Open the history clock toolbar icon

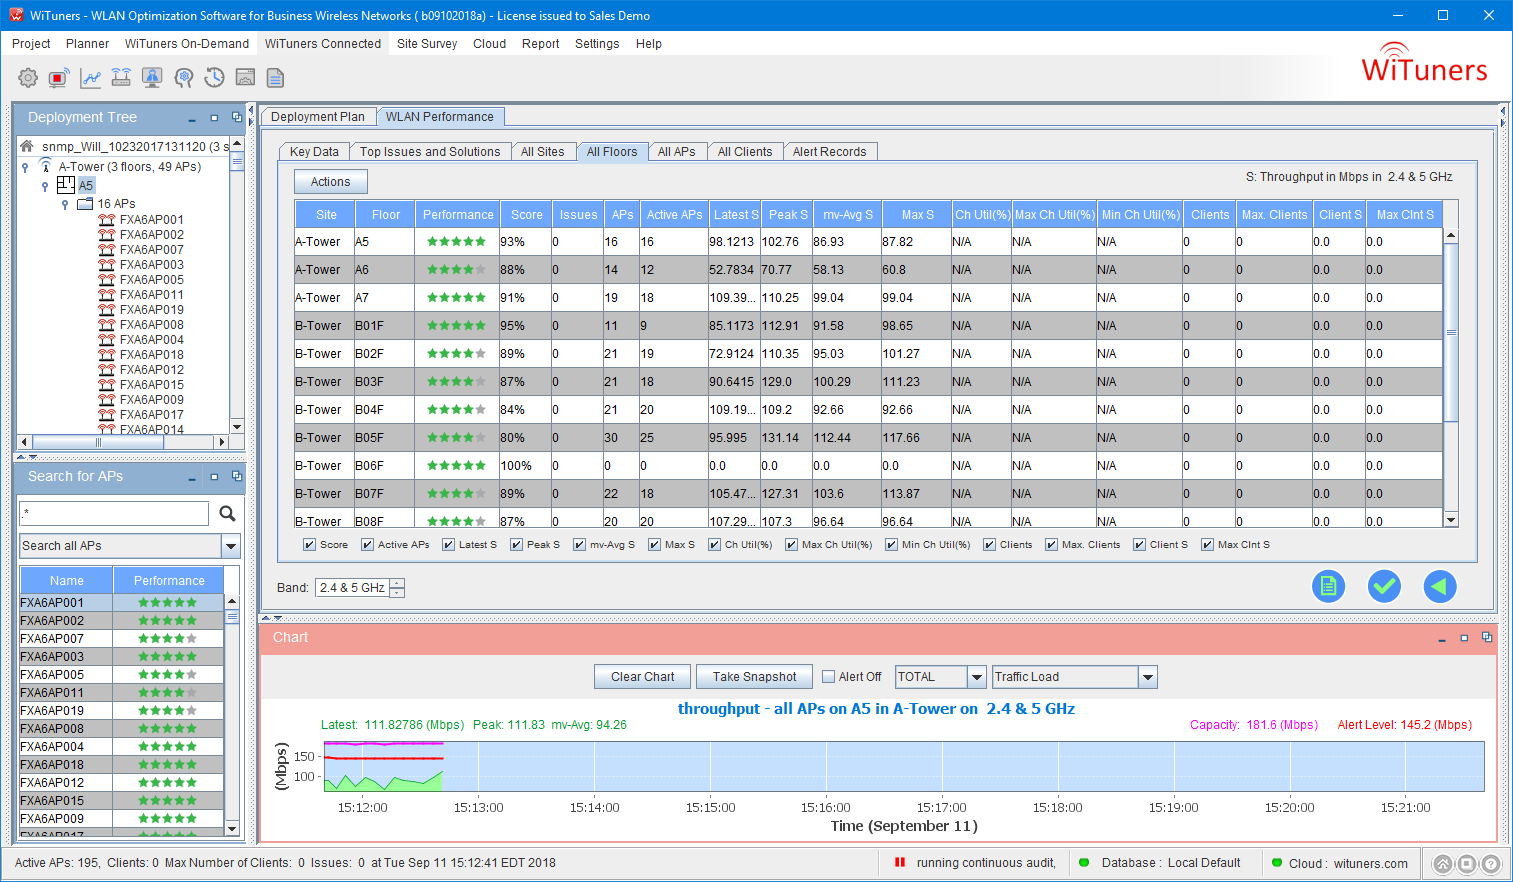[214, 78]
